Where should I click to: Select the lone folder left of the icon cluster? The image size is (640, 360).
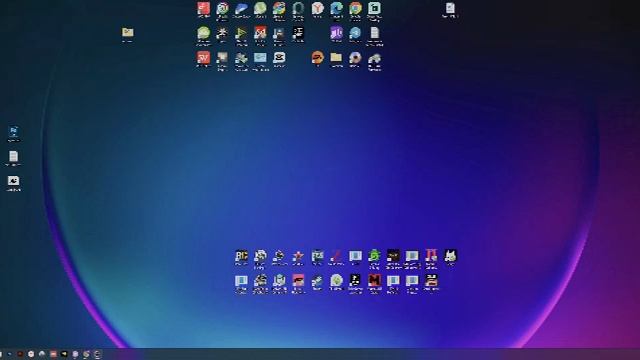127,33
